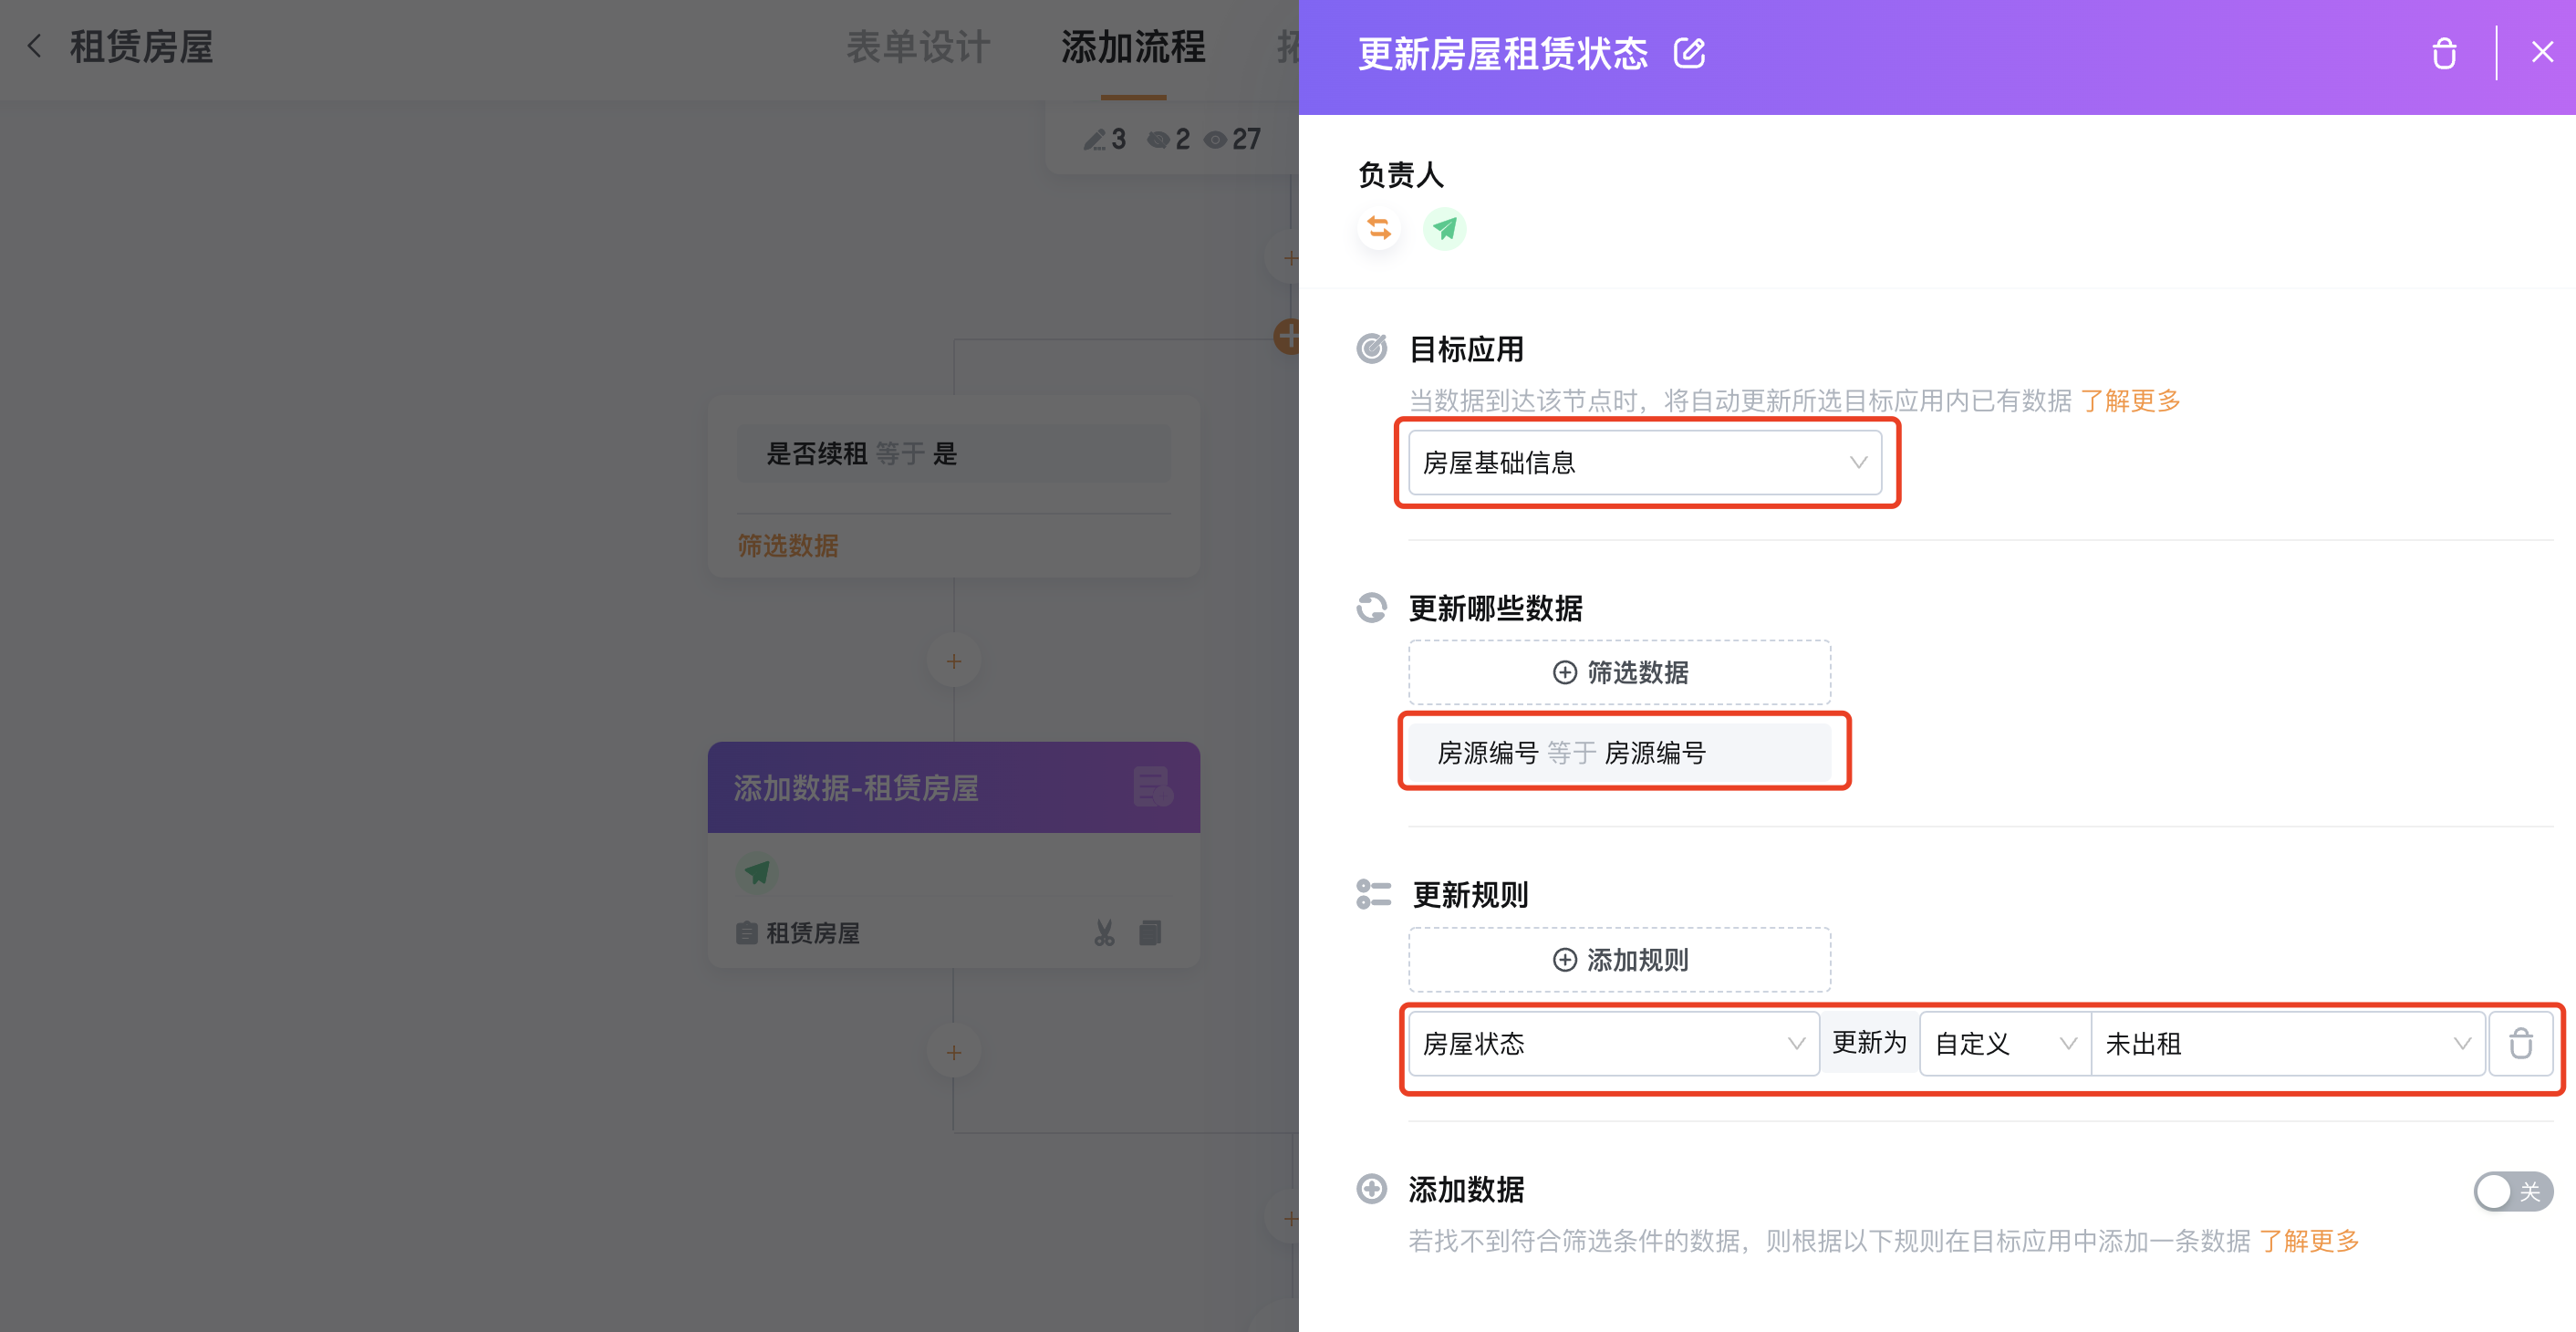Click 筛选数据 button in side panel

click(x=1619, y=672)
